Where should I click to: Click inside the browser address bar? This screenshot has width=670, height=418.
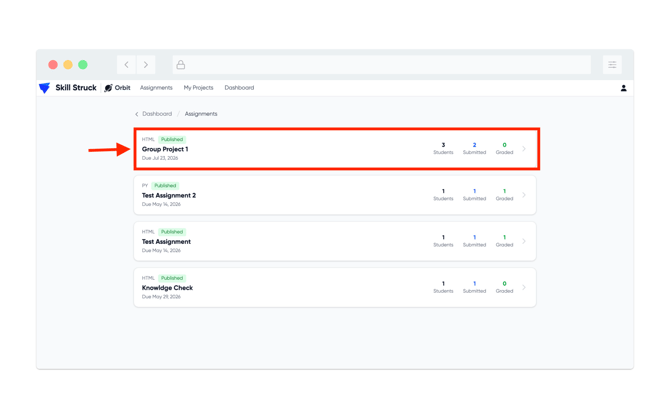(382, 65)
